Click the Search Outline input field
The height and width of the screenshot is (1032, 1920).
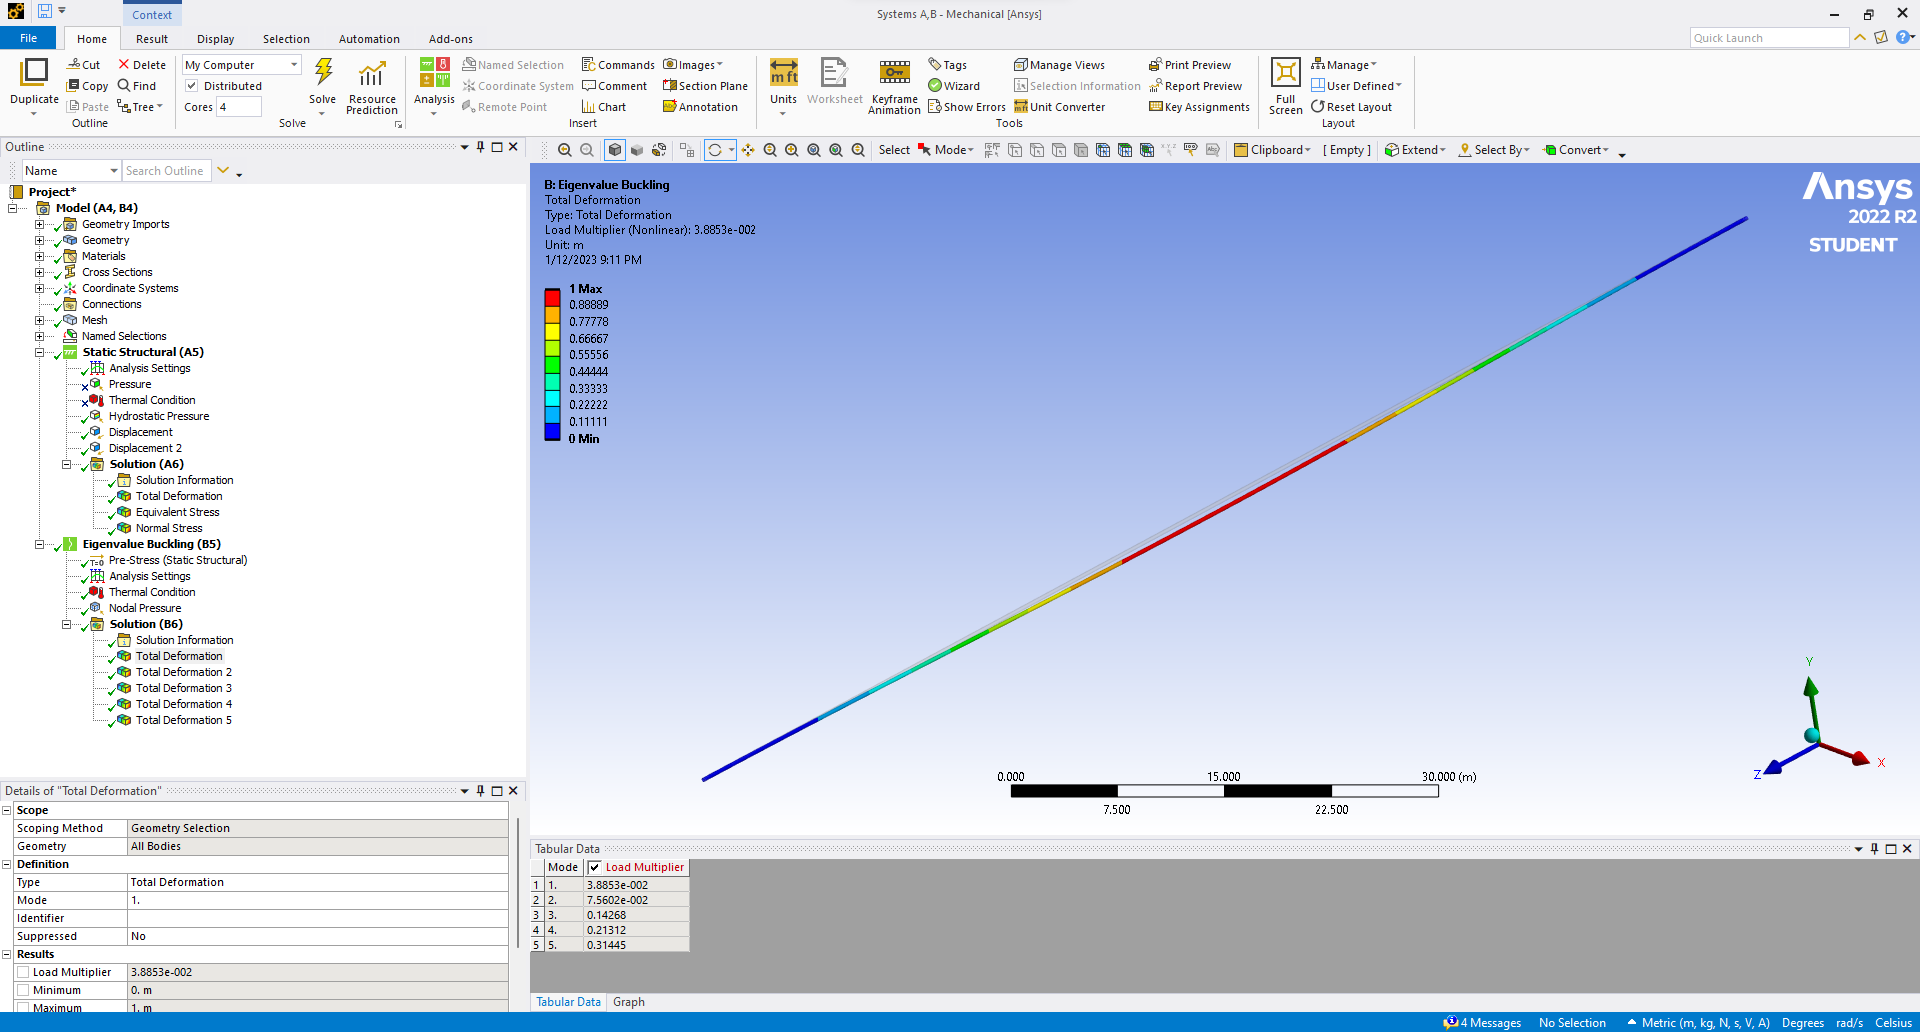pos(165,171)
